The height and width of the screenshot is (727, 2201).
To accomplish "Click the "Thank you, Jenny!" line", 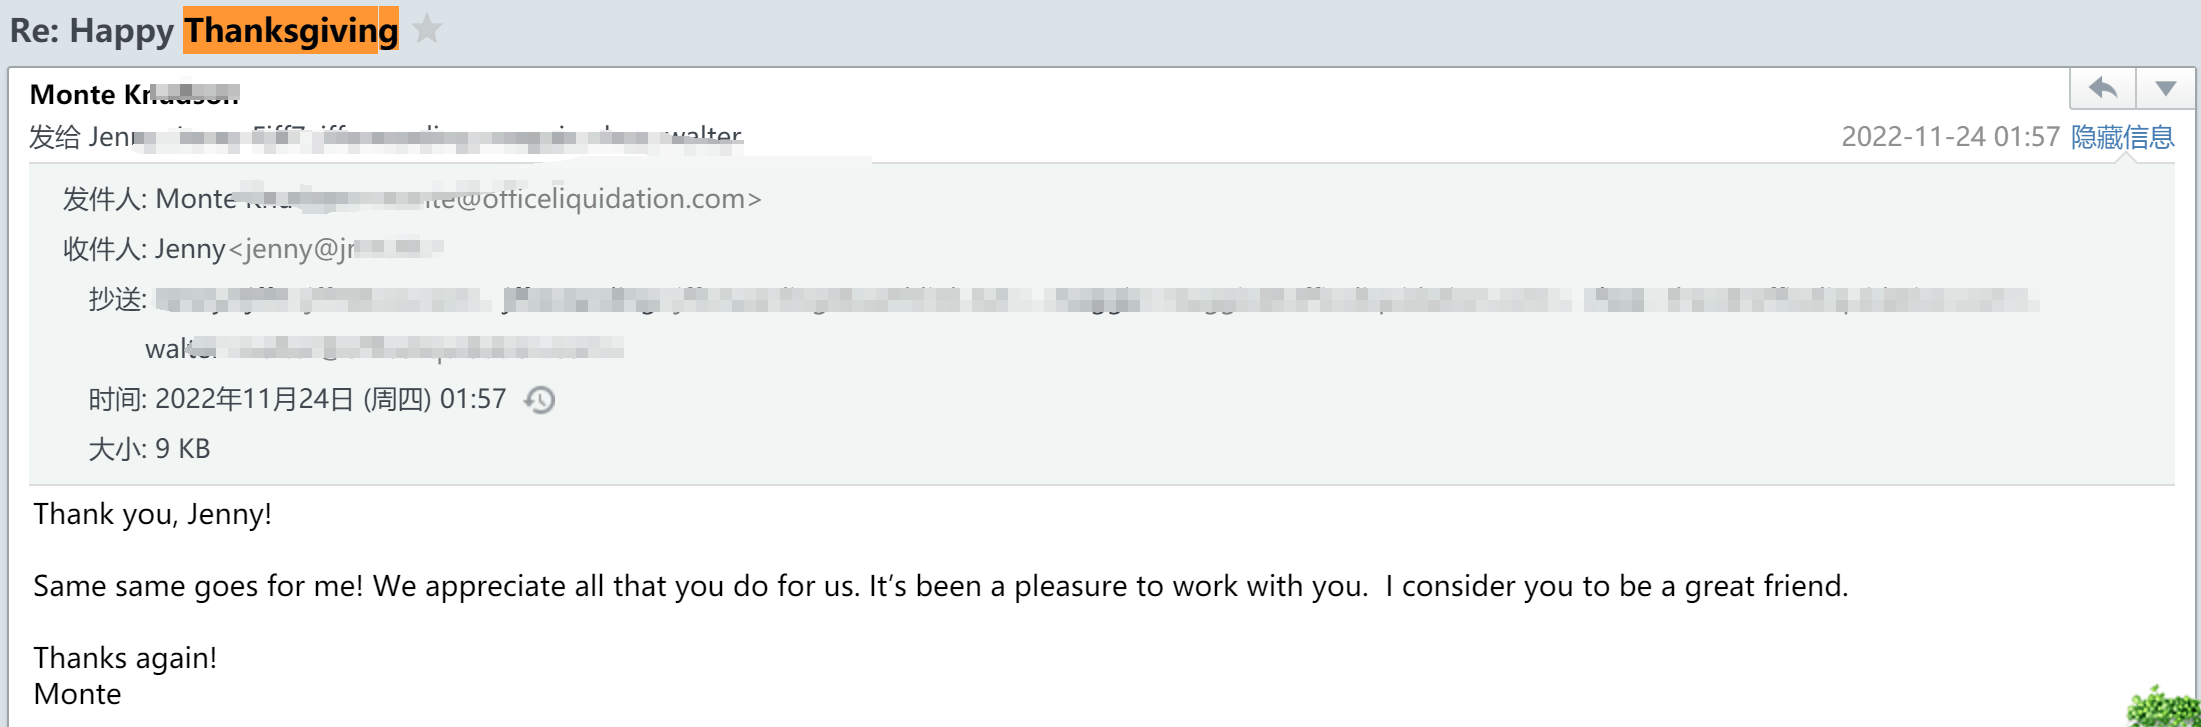I will [x=152, y=514].
